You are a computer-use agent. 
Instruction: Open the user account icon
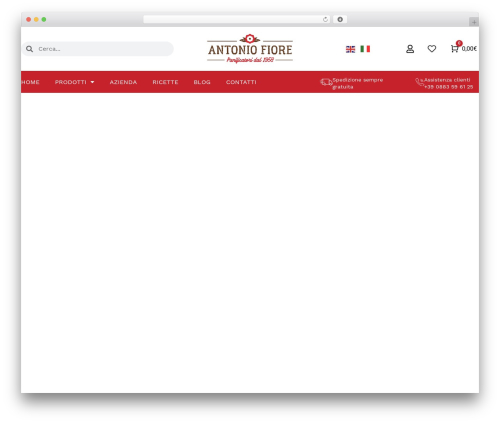[x=410, y=49]
